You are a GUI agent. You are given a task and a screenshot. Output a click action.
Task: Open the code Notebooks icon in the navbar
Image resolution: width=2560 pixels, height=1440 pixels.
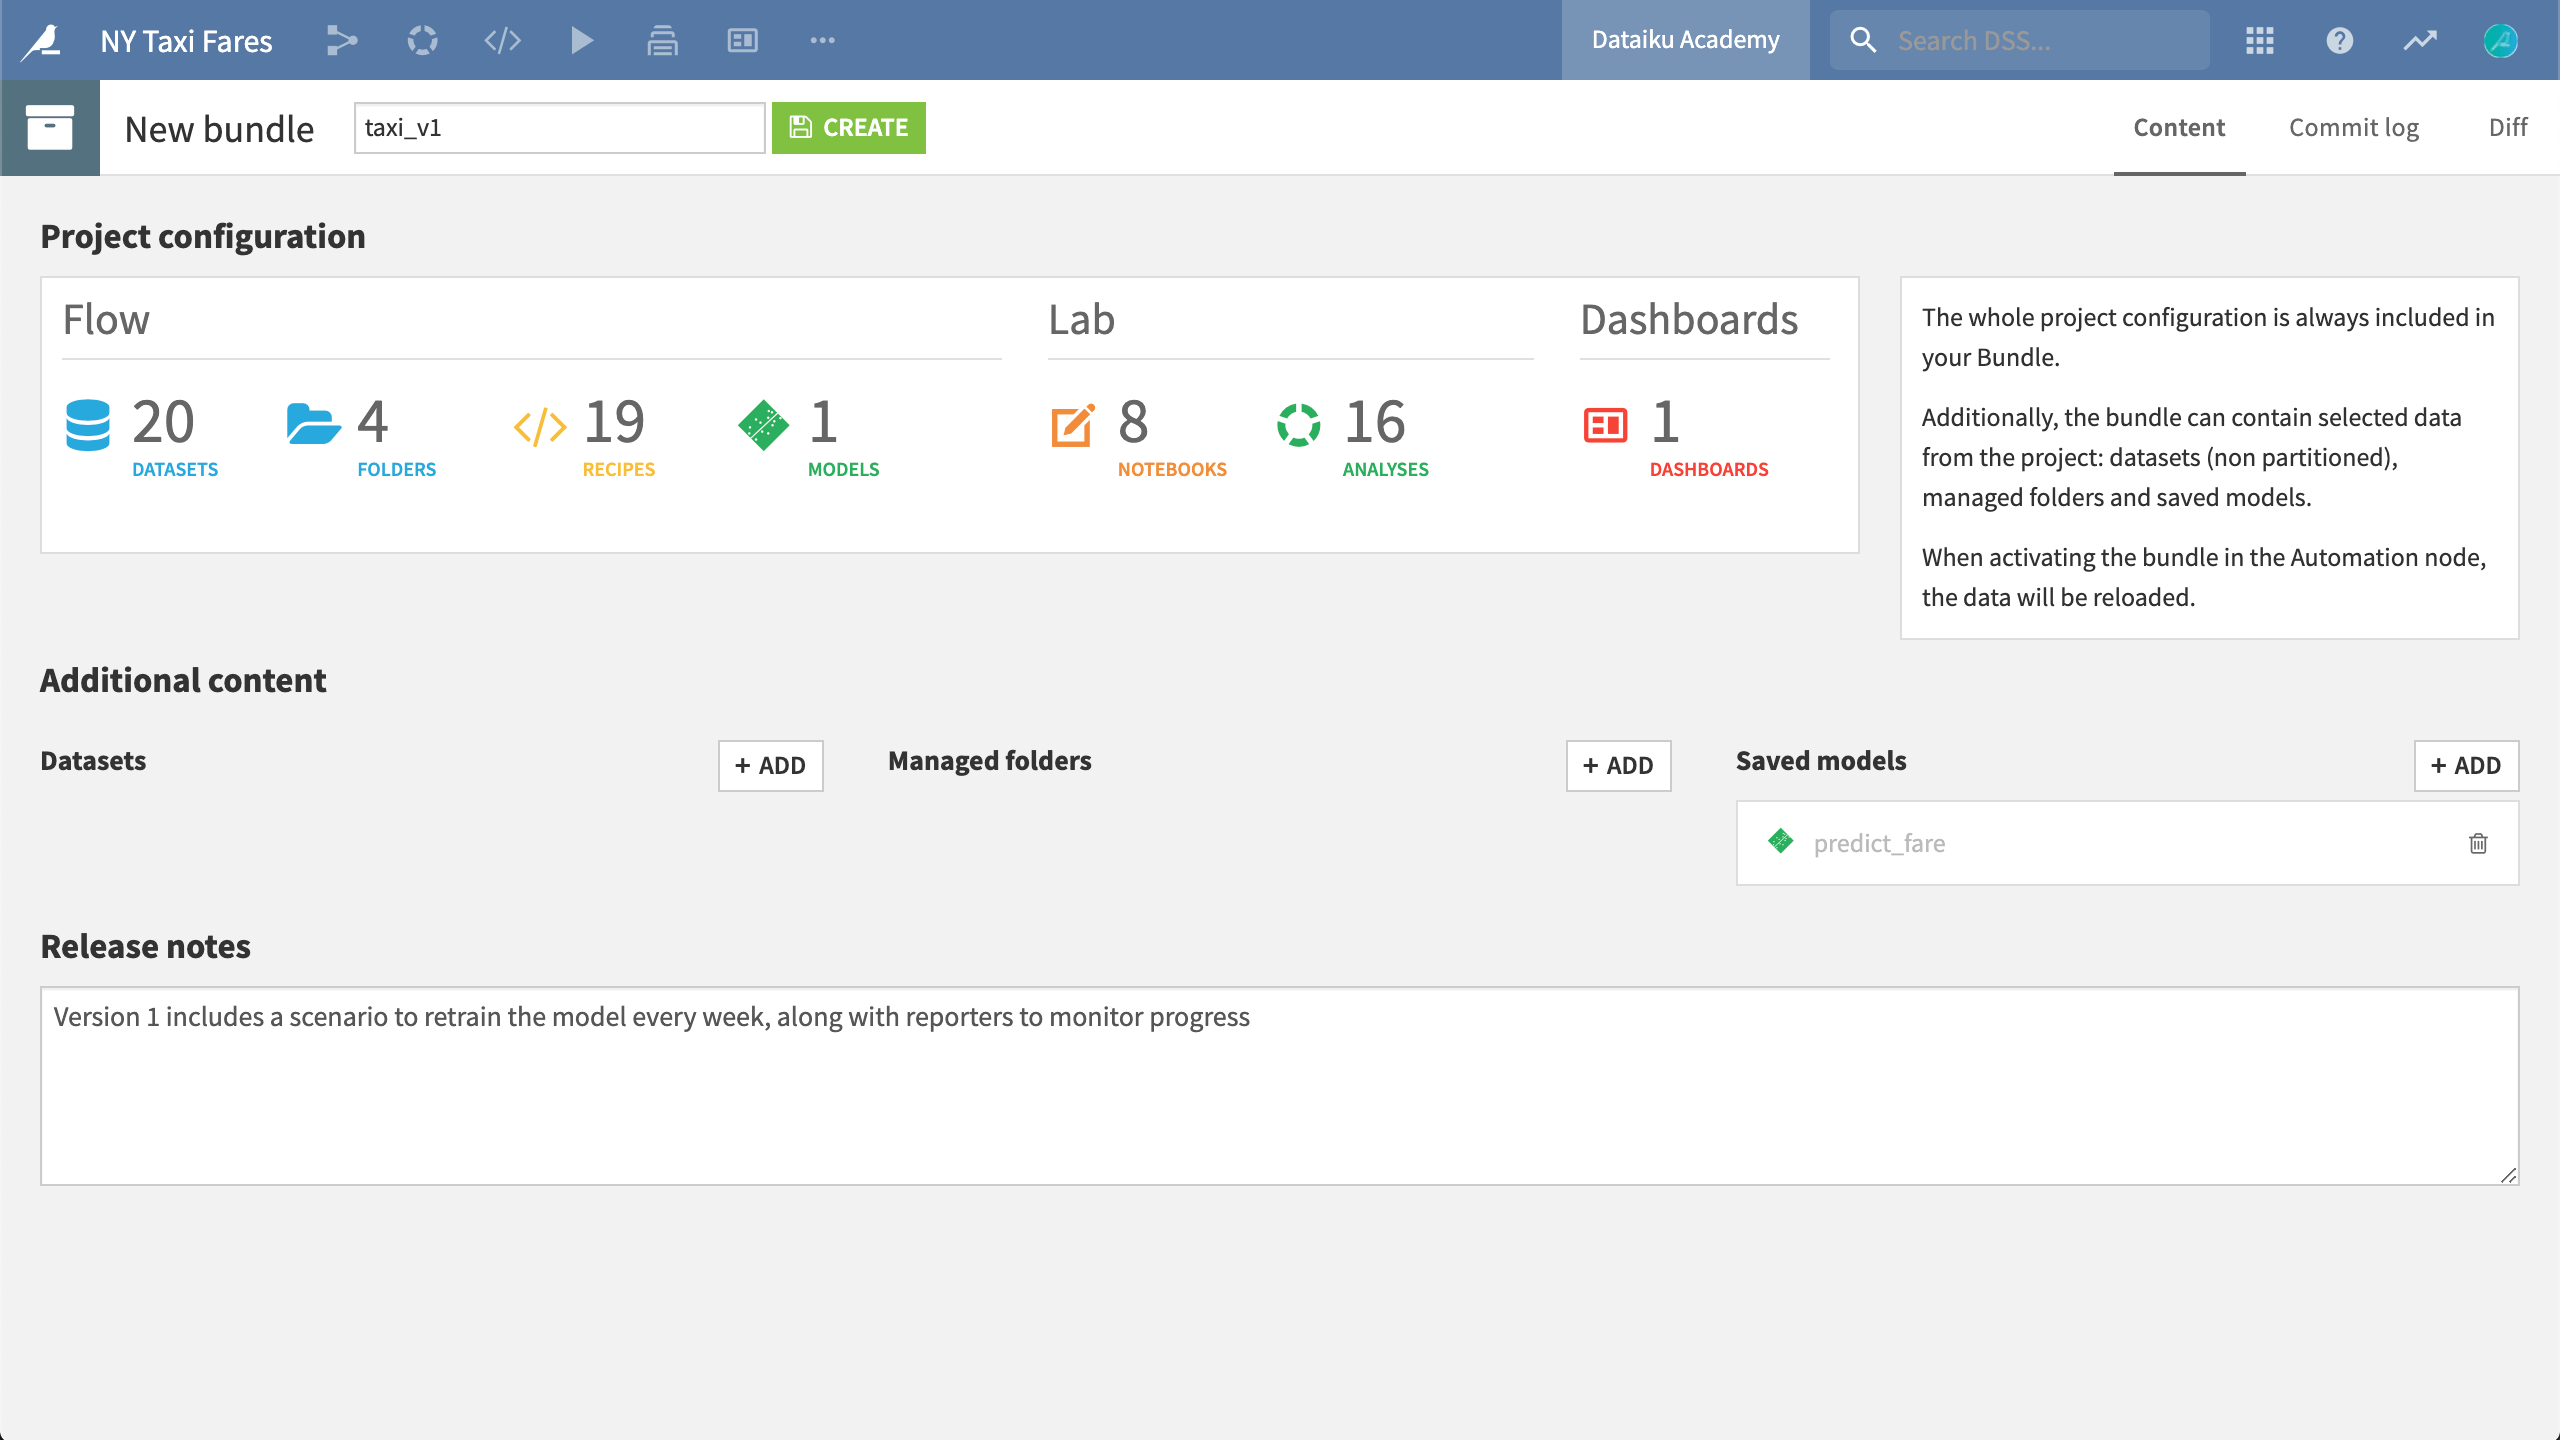[x=502, y=41]
